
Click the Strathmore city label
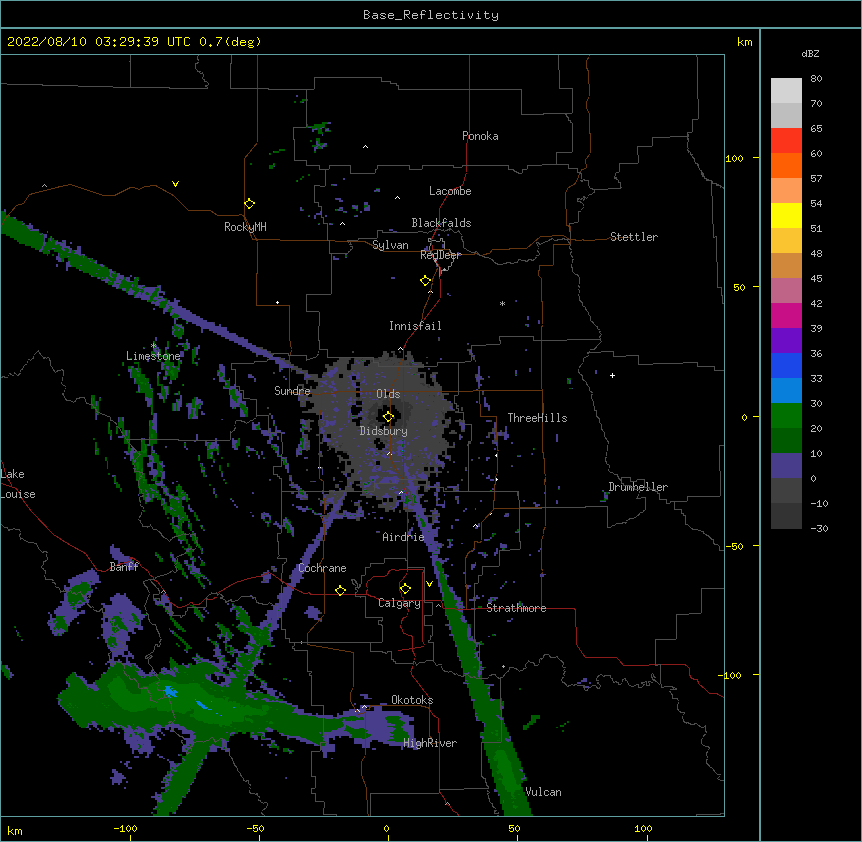516,608
